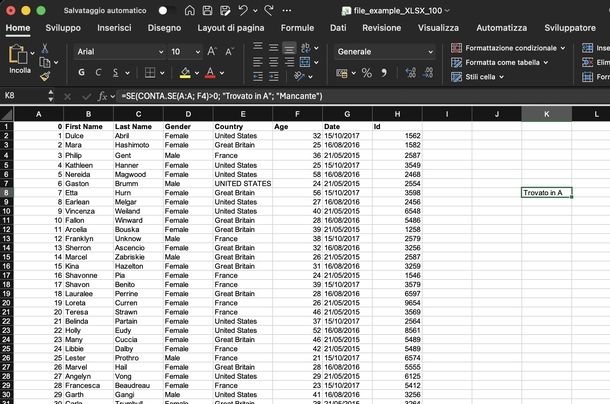Apply the thousands separator style

(384, 73)
